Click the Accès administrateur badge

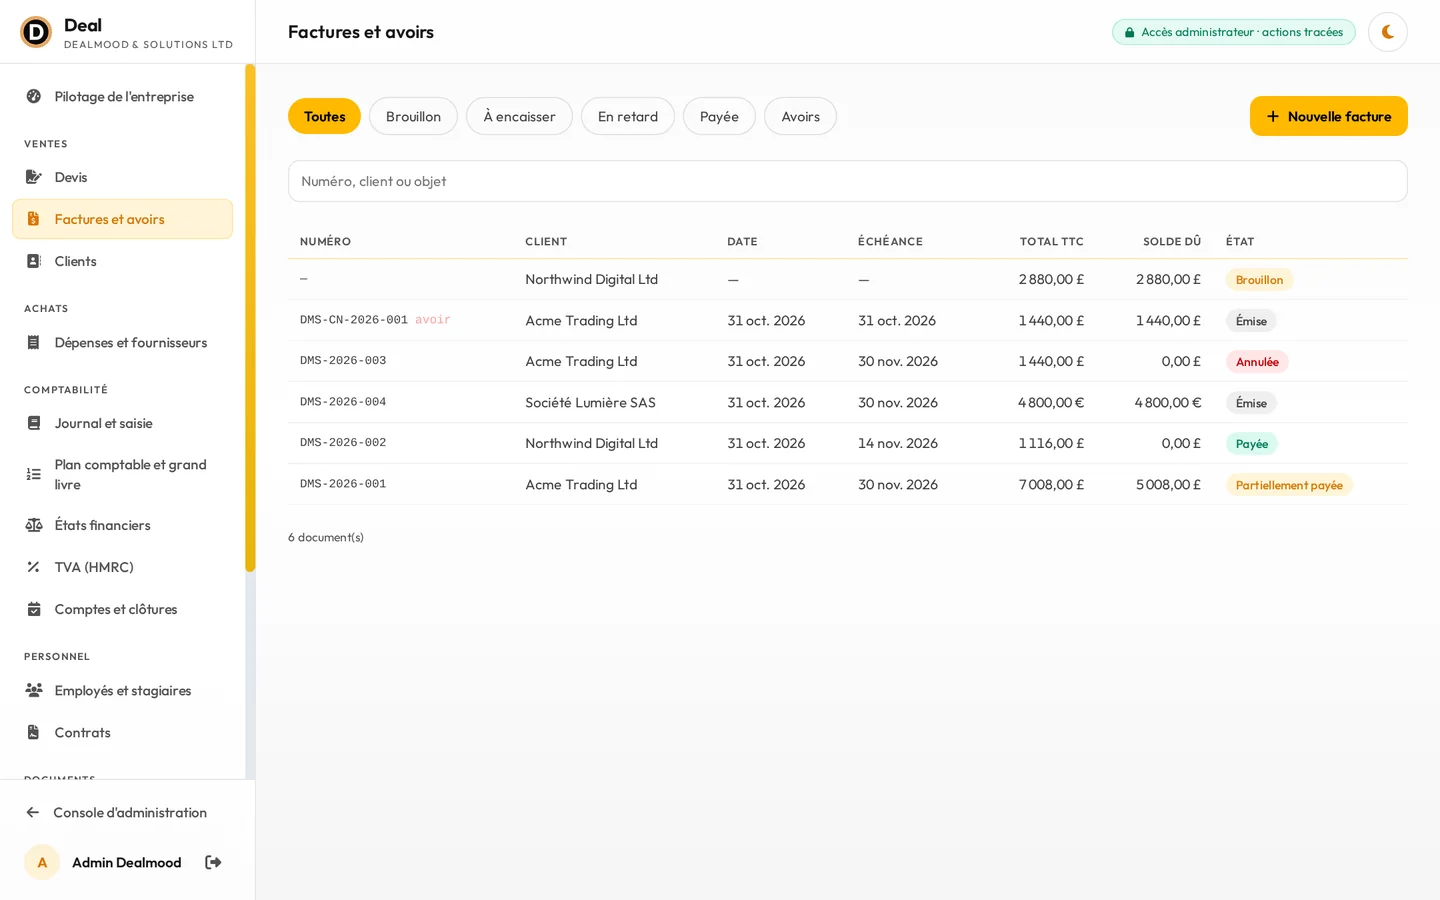(x=1234, y=32)
